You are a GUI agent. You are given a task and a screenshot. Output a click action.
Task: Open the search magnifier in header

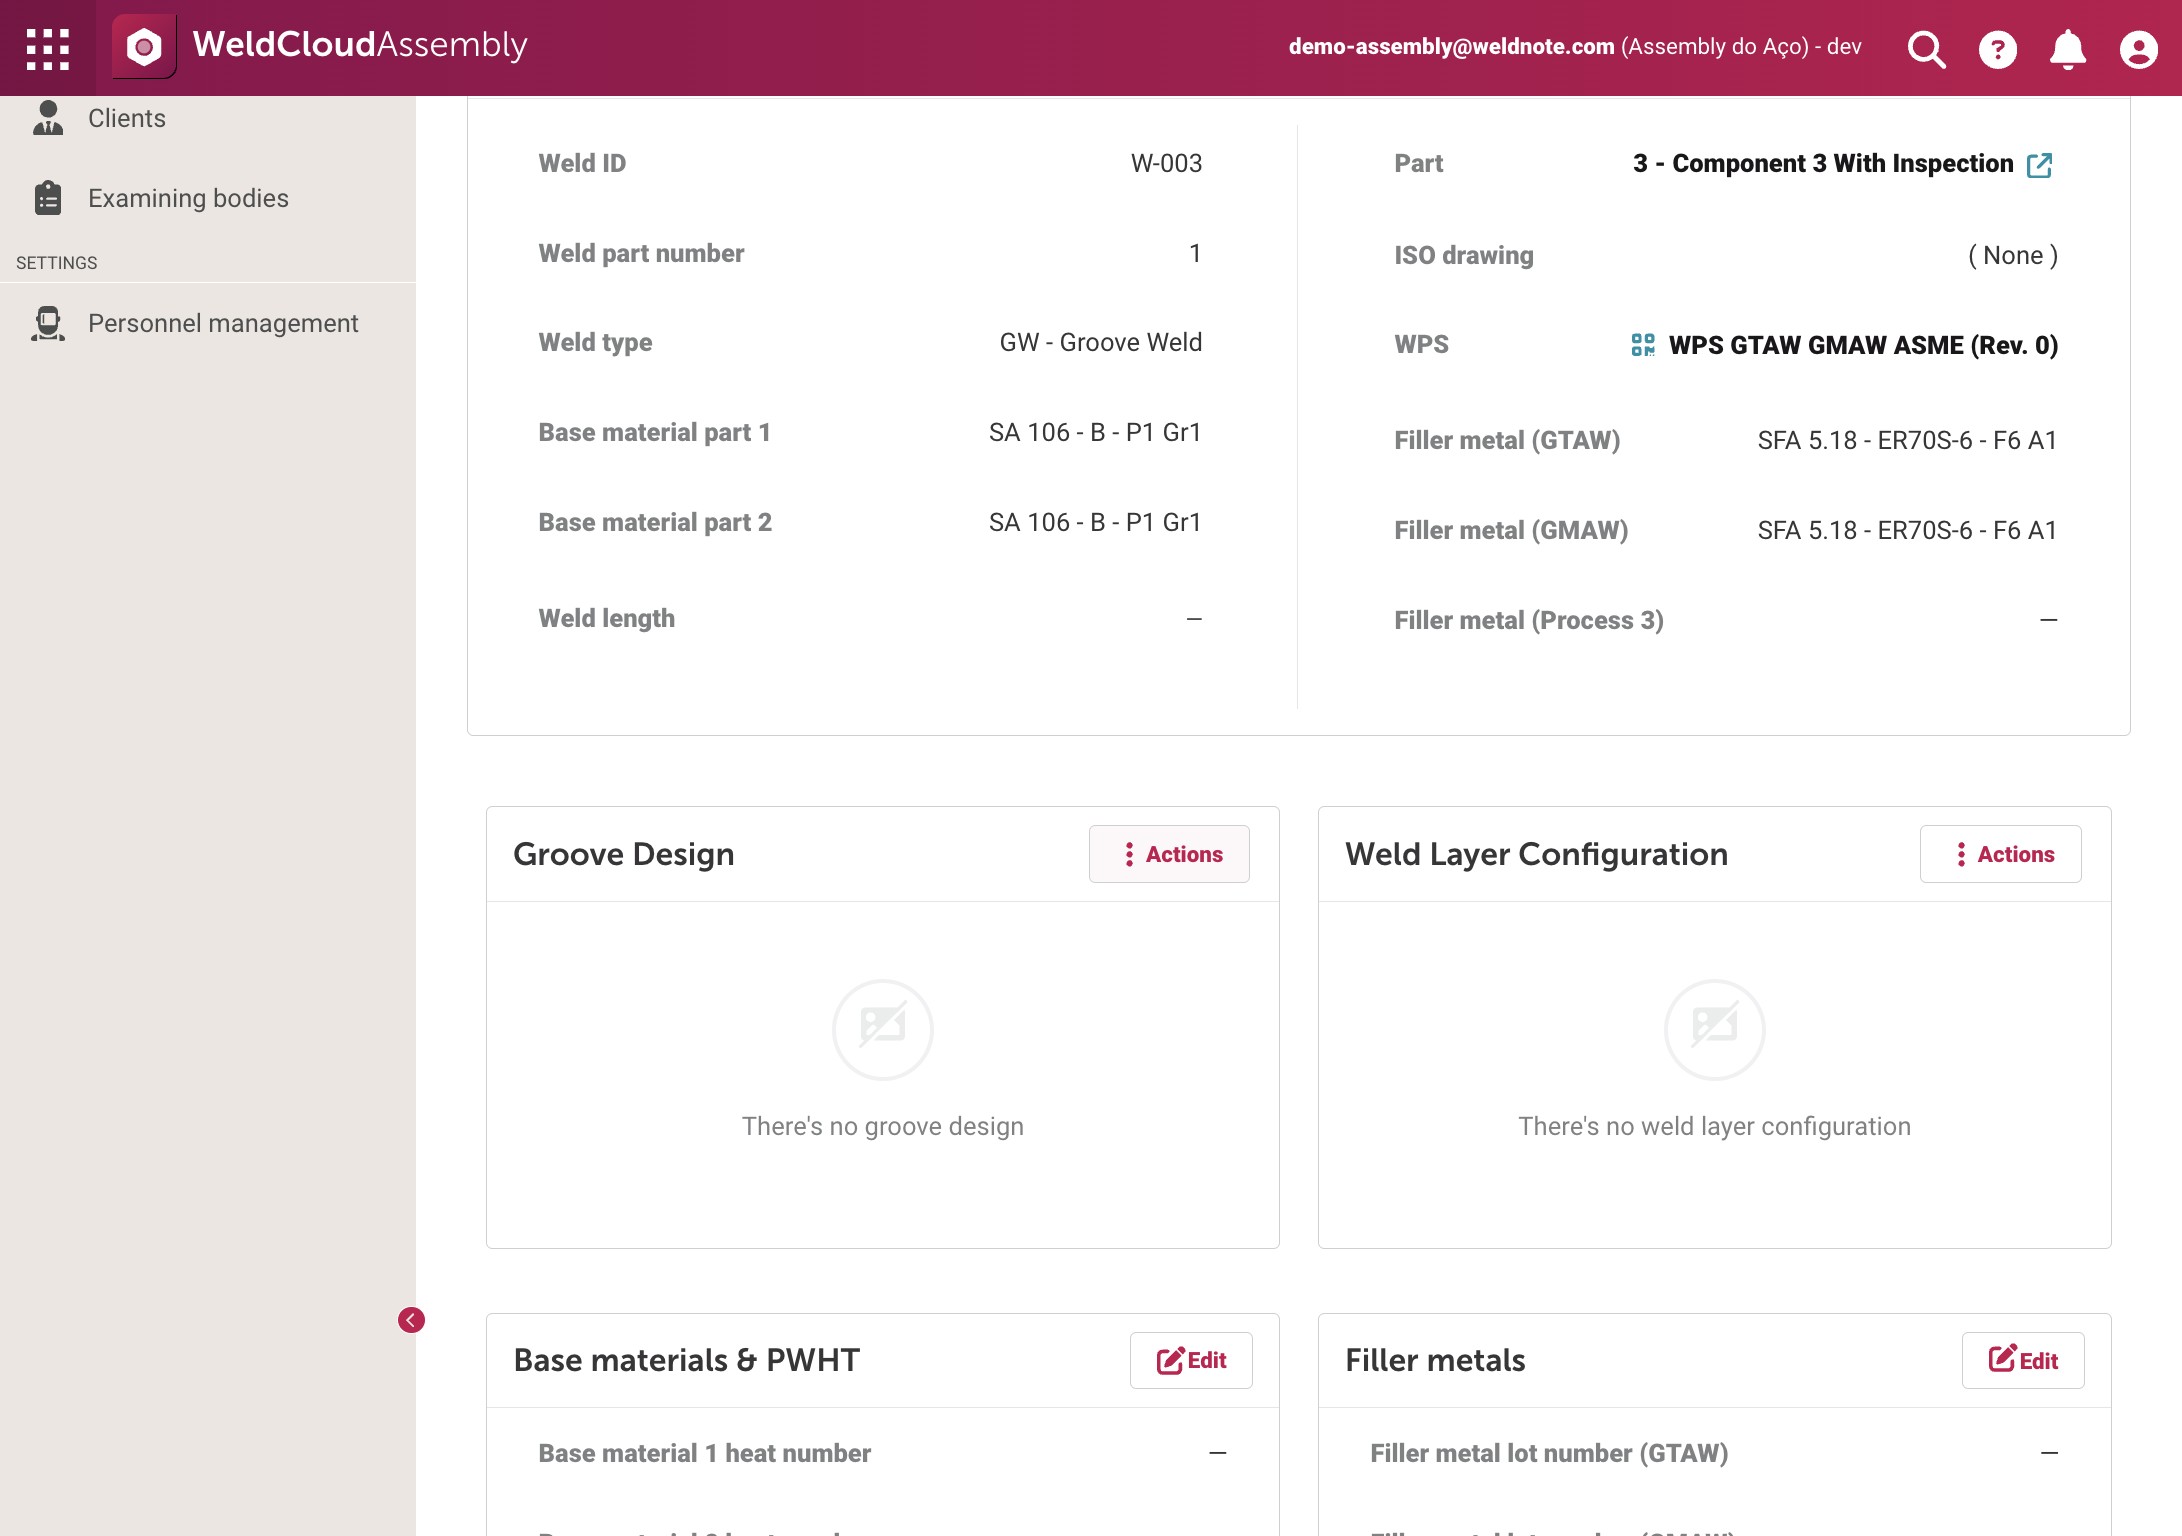click(1926, 48)
